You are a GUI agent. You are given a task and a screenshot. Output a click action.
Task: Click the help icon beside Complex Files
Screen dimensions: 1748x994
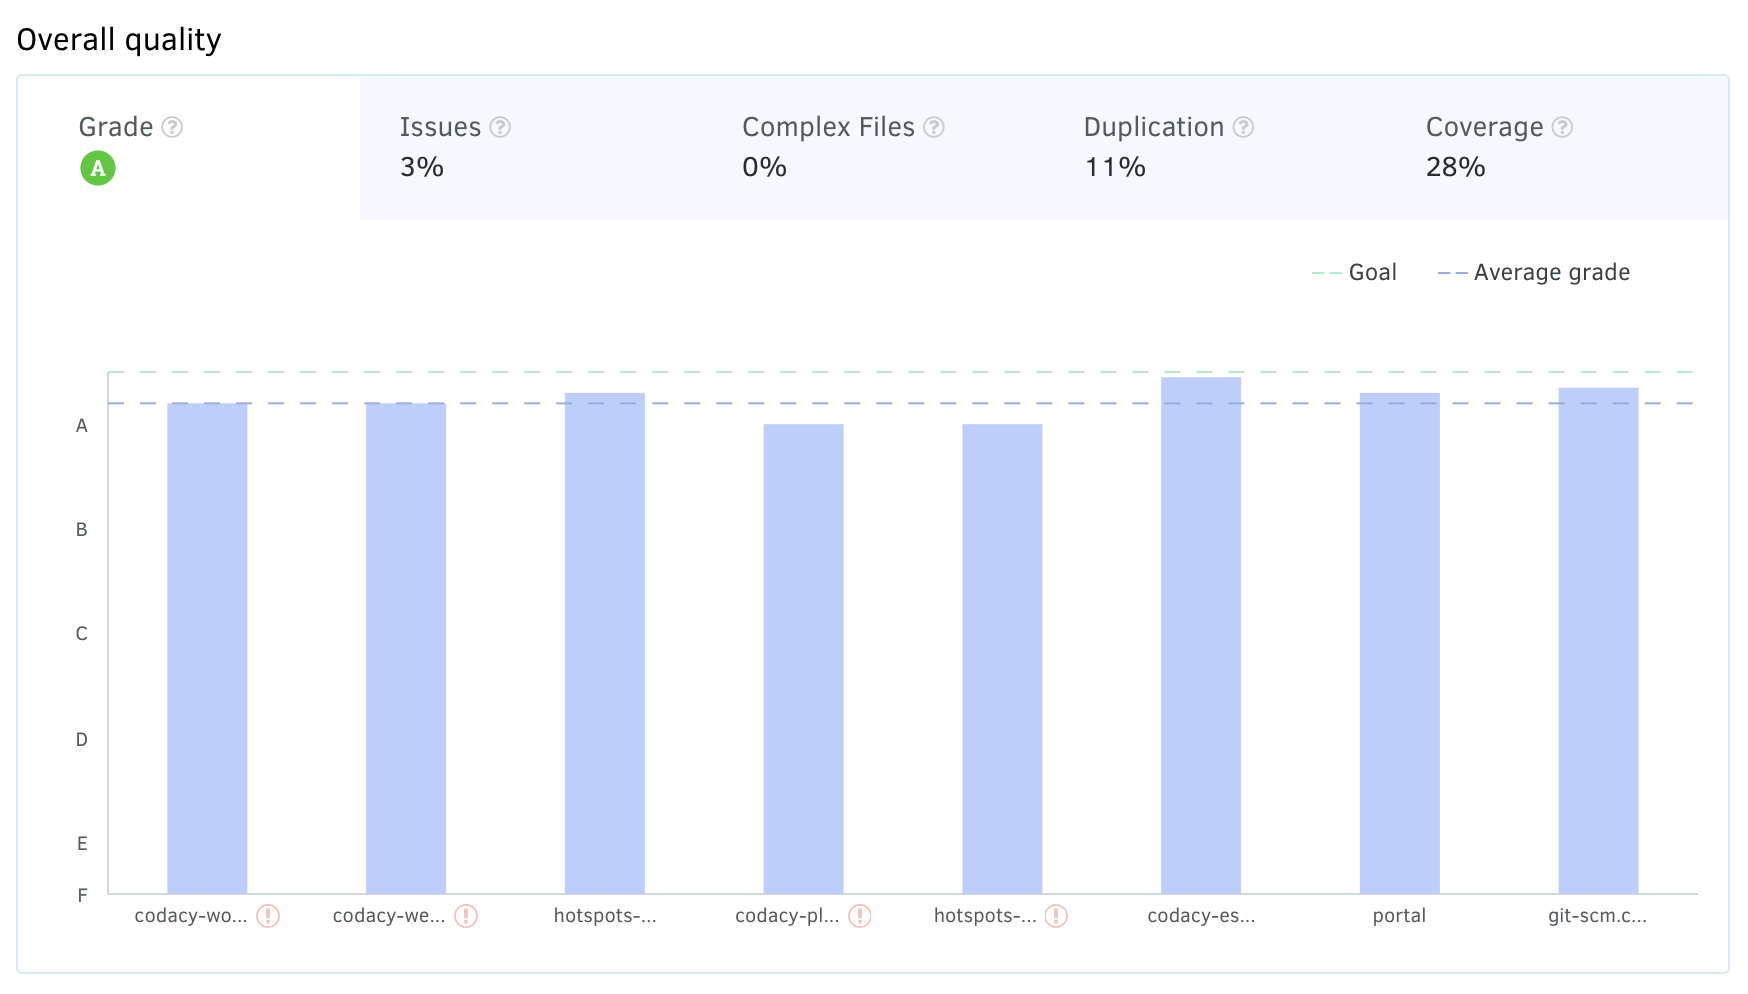[933, 127]
